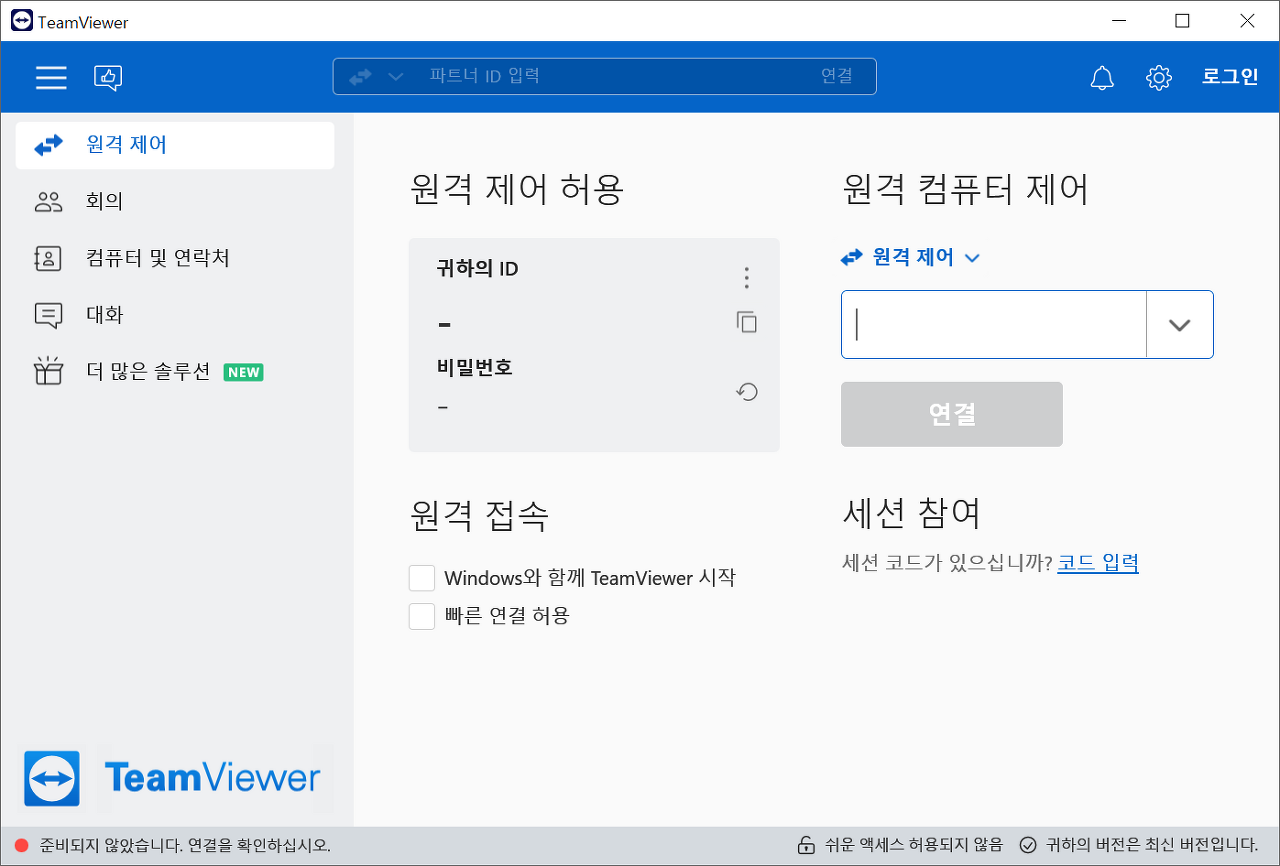Click the gift box icon
1280x866 pixels.
(x=48, y=371)
